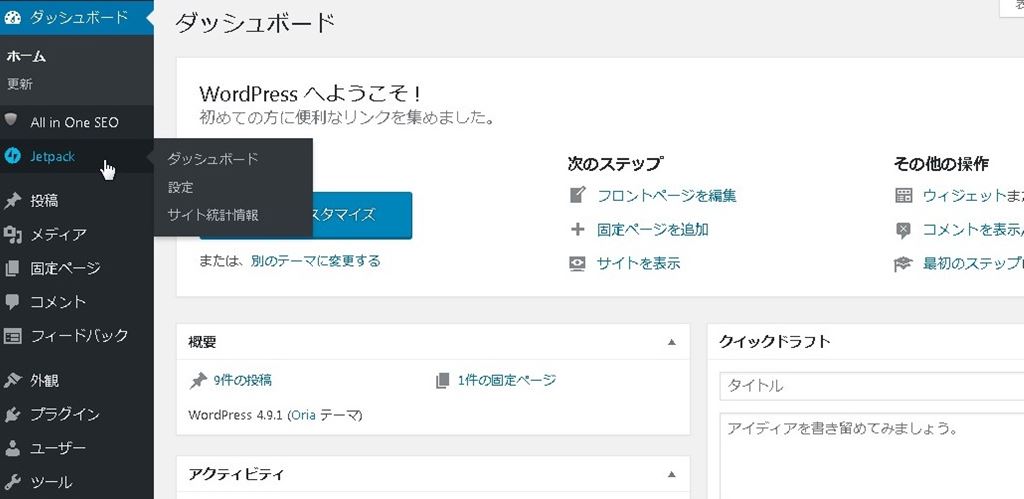The width and height of the screenshot is (1024, 499).
Task: Open the フロントページを編集 link
Action: coord(666,196)
